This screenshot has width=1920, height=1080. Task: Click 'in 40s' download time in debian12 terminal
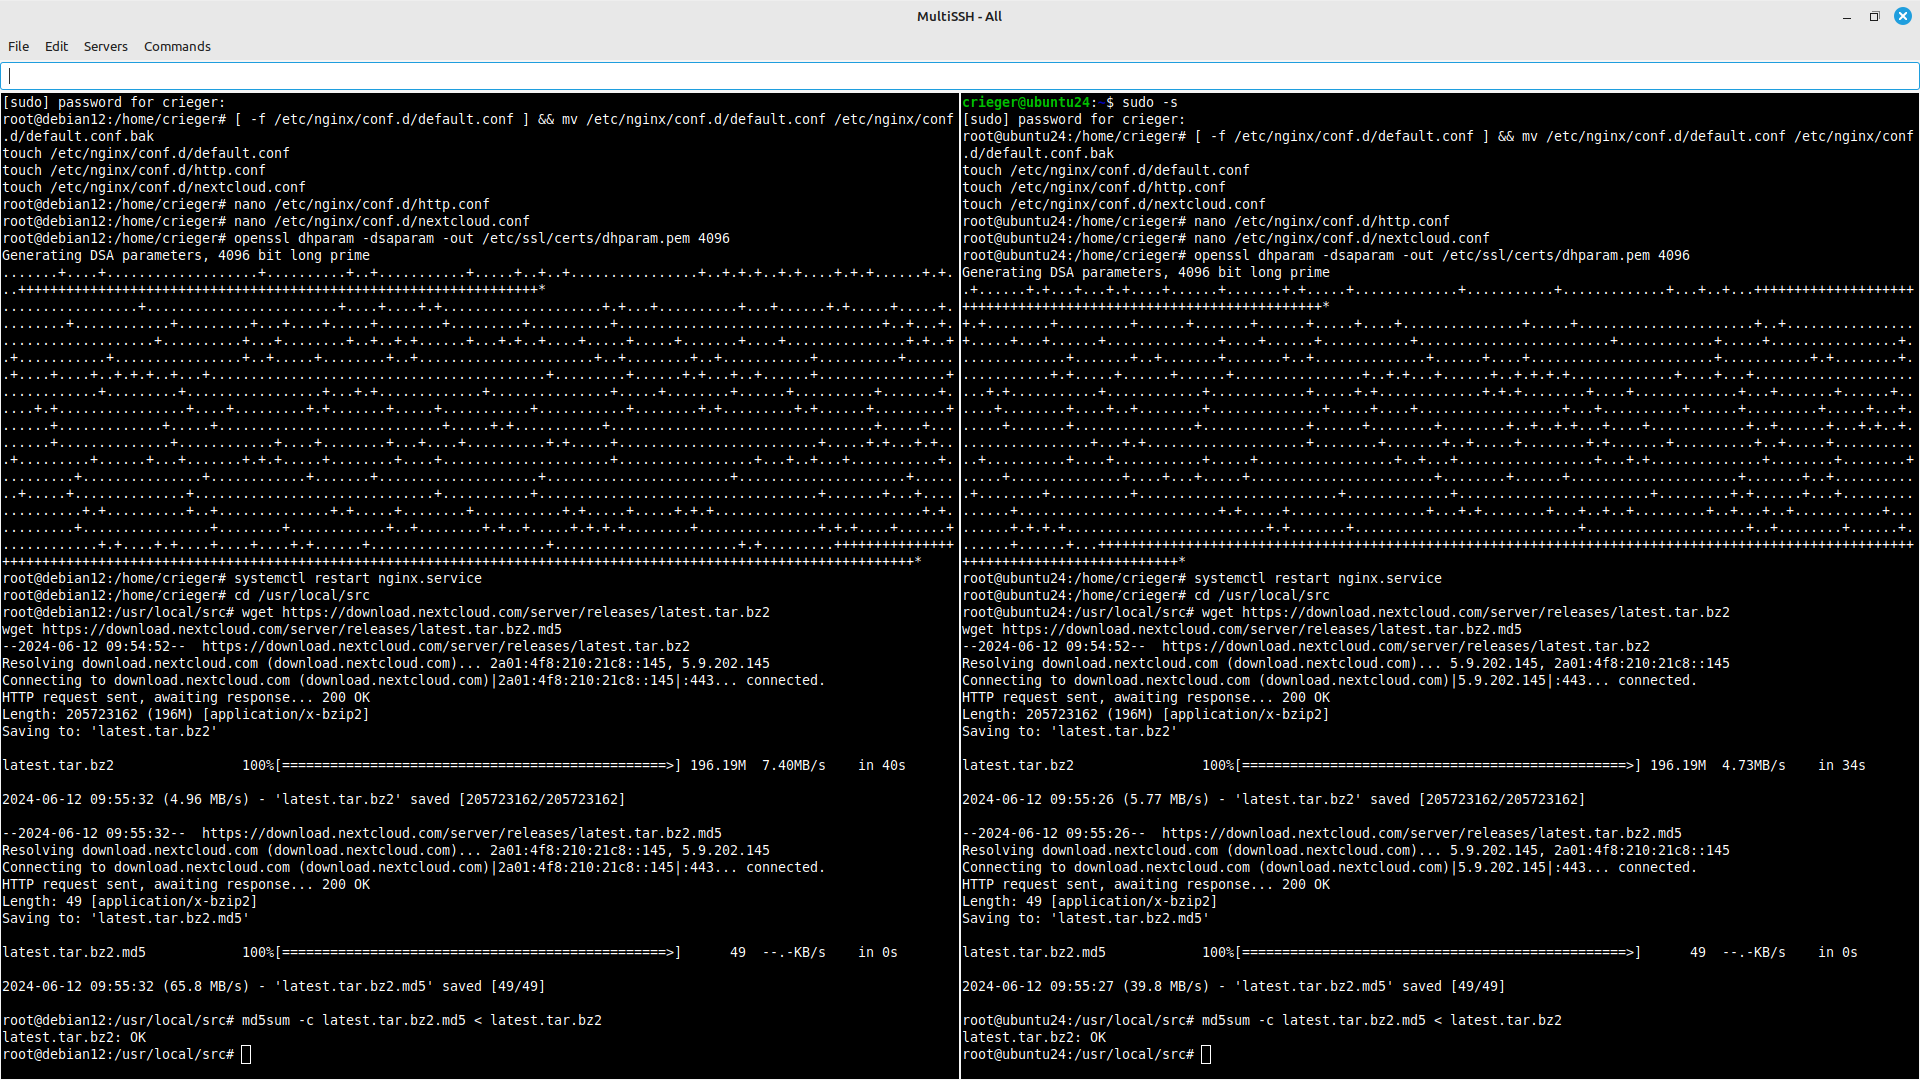pyautogui.click(x=882, y=765)
